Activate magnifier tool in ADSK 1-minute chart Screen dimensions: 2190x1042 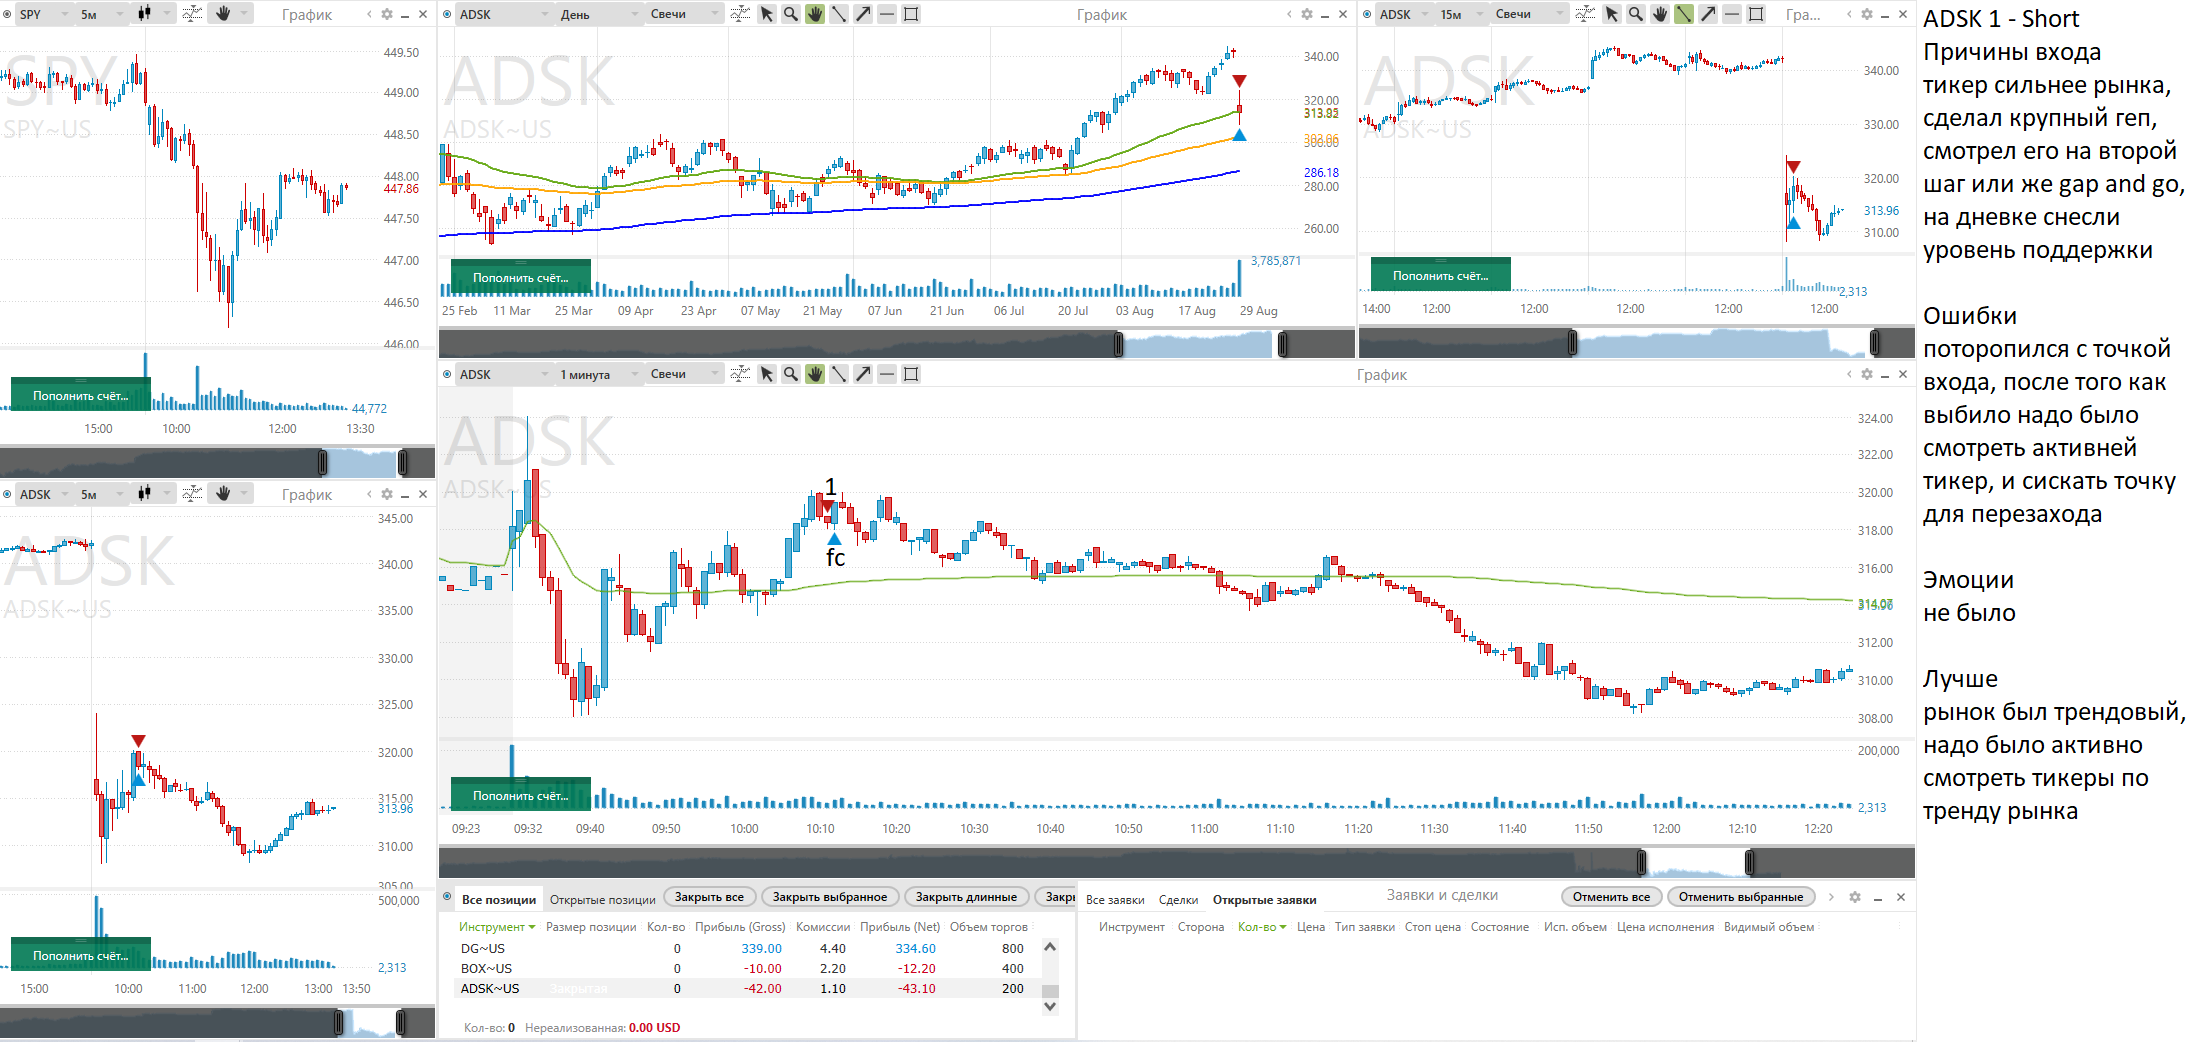click(x=791, y=374)
